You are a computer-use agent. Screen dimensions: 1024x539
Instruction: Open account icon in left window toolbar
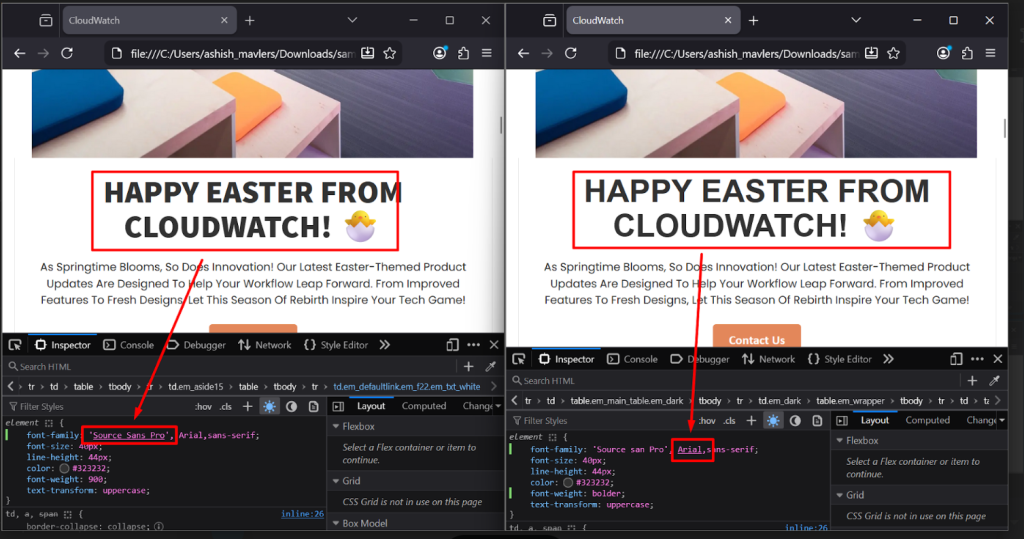(440, 53)
